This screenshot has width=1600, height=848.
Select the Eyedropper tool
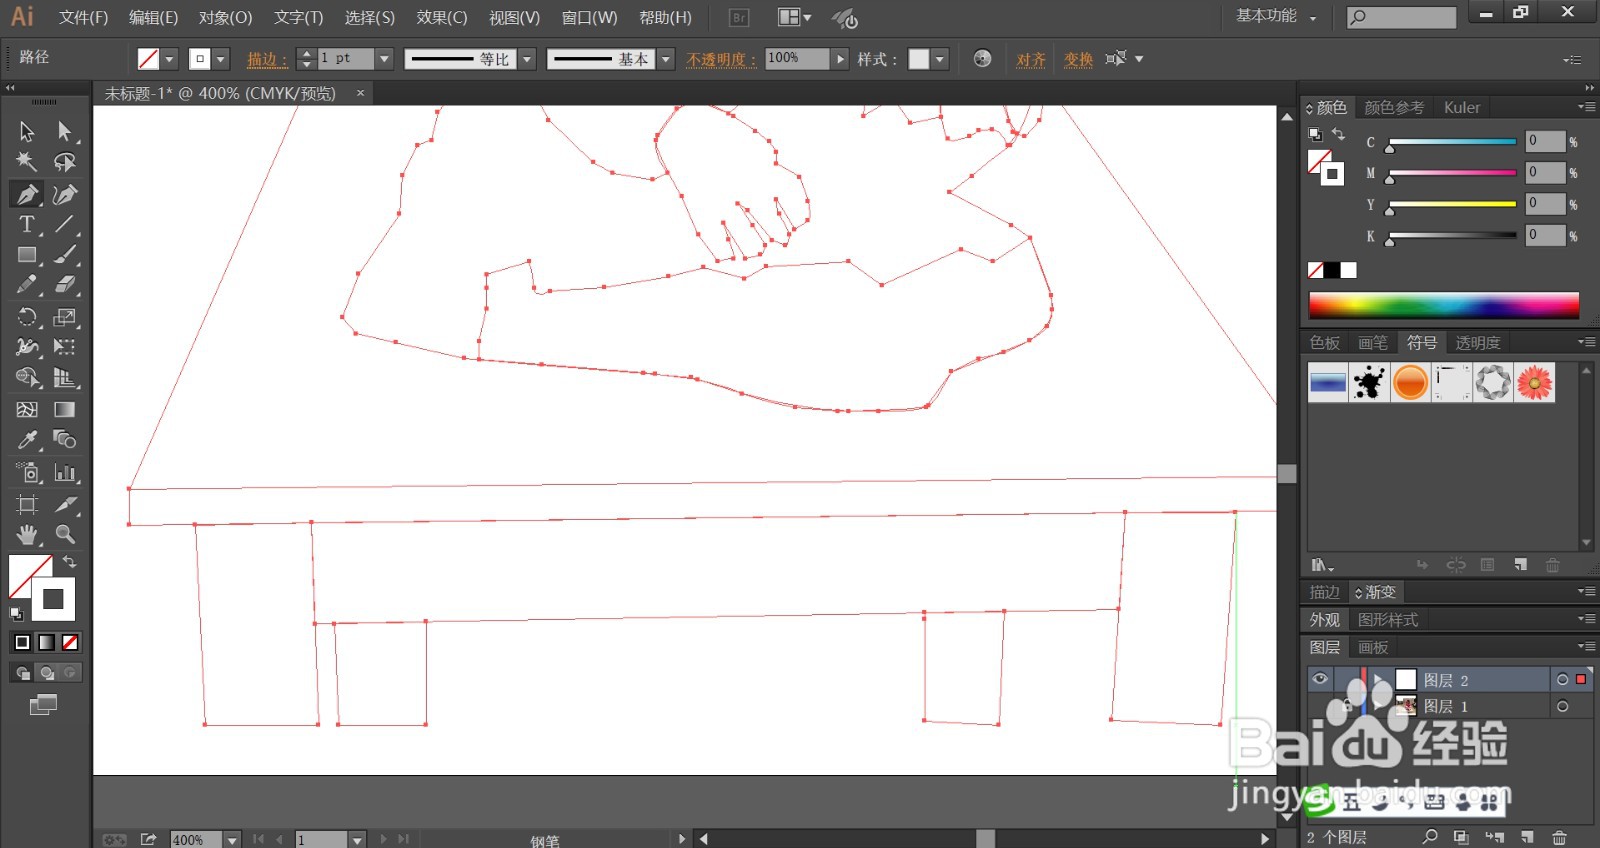pyautogui.click(x=27, y=440)
